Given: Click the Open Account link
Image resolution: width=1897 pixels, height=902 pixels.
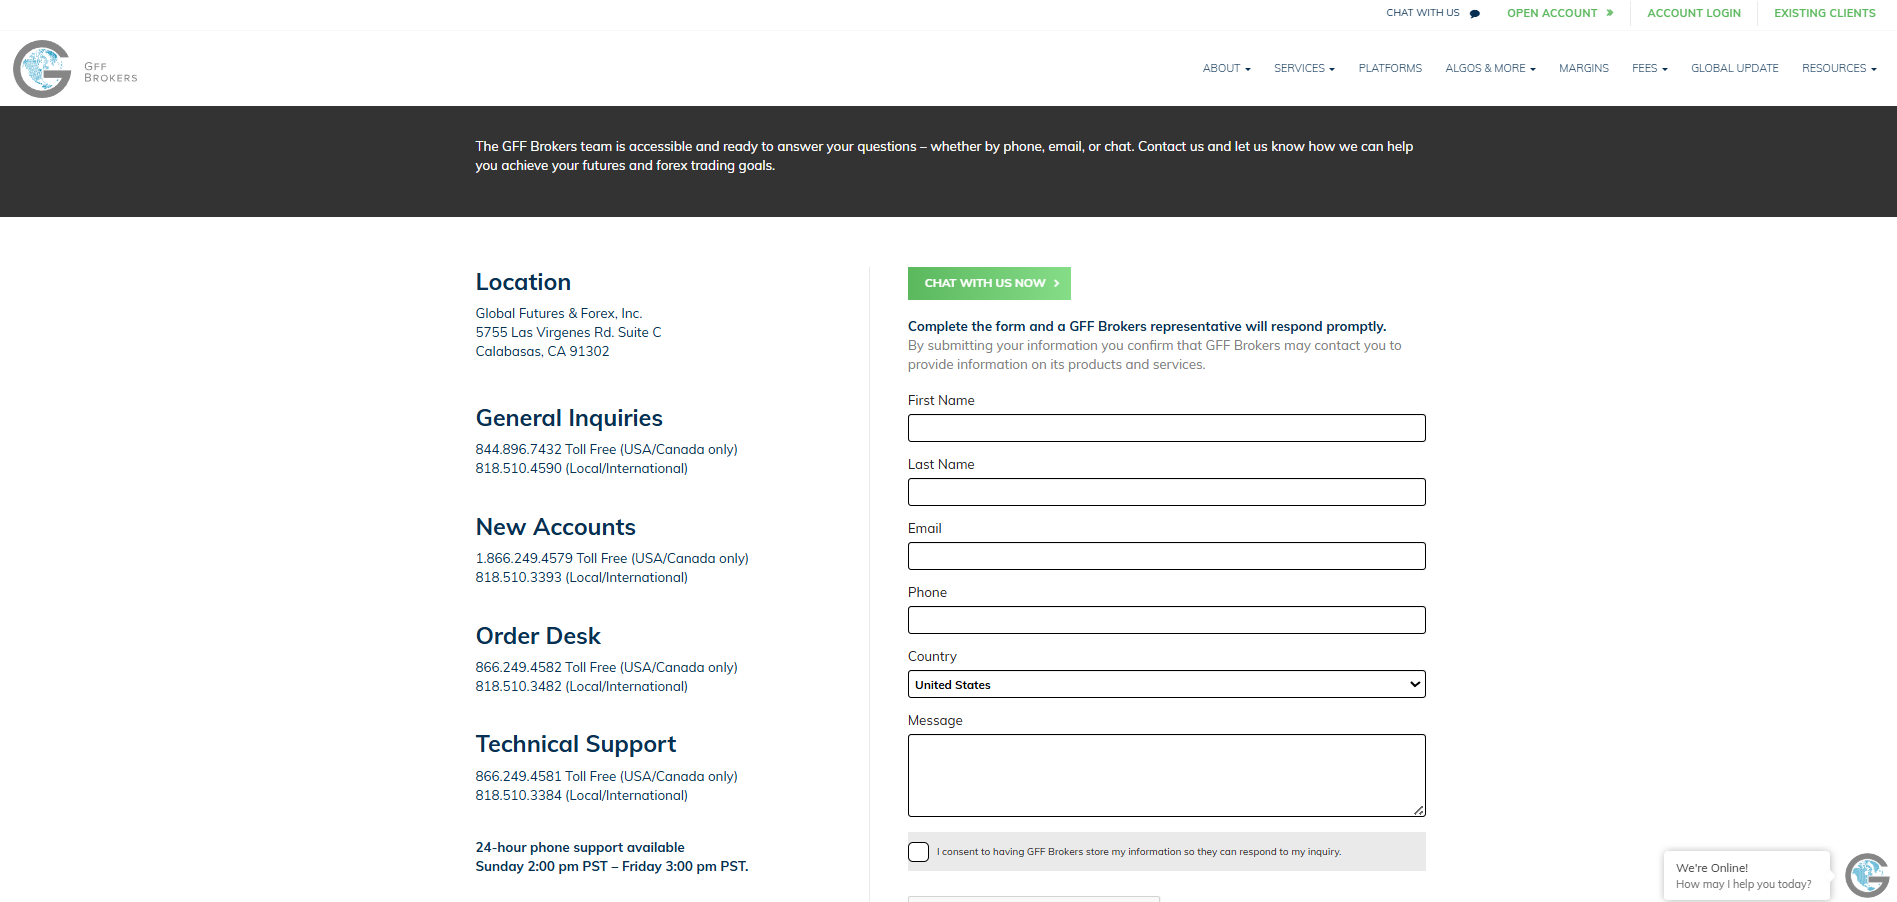Looking at the screenshot, I should (1559, 14).
